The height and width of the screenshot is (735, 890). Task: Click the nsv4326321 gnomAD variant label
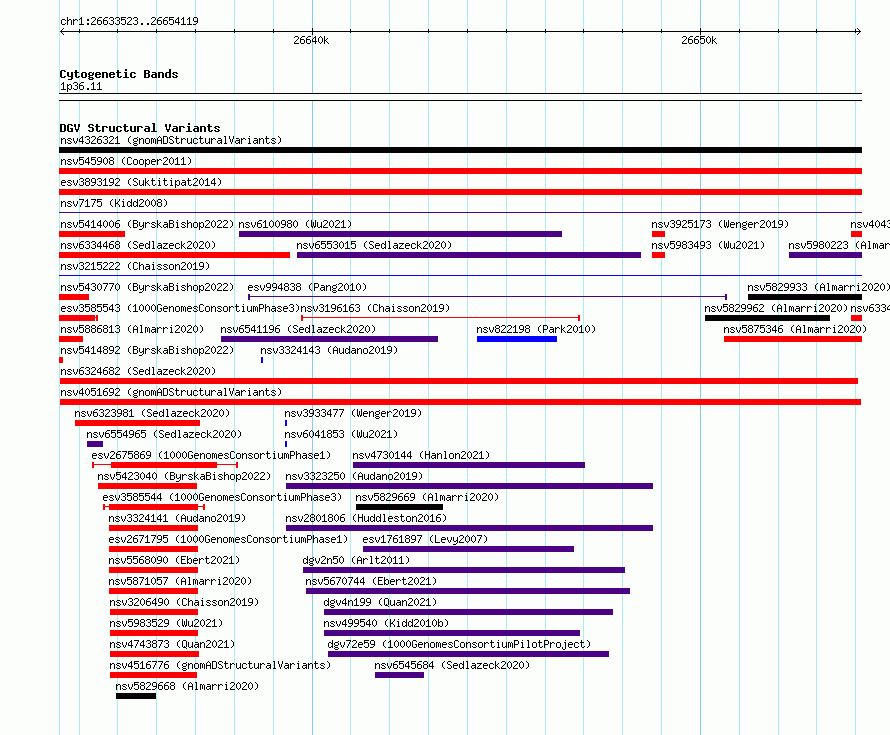pyautogui.click(x=171, y=140)
